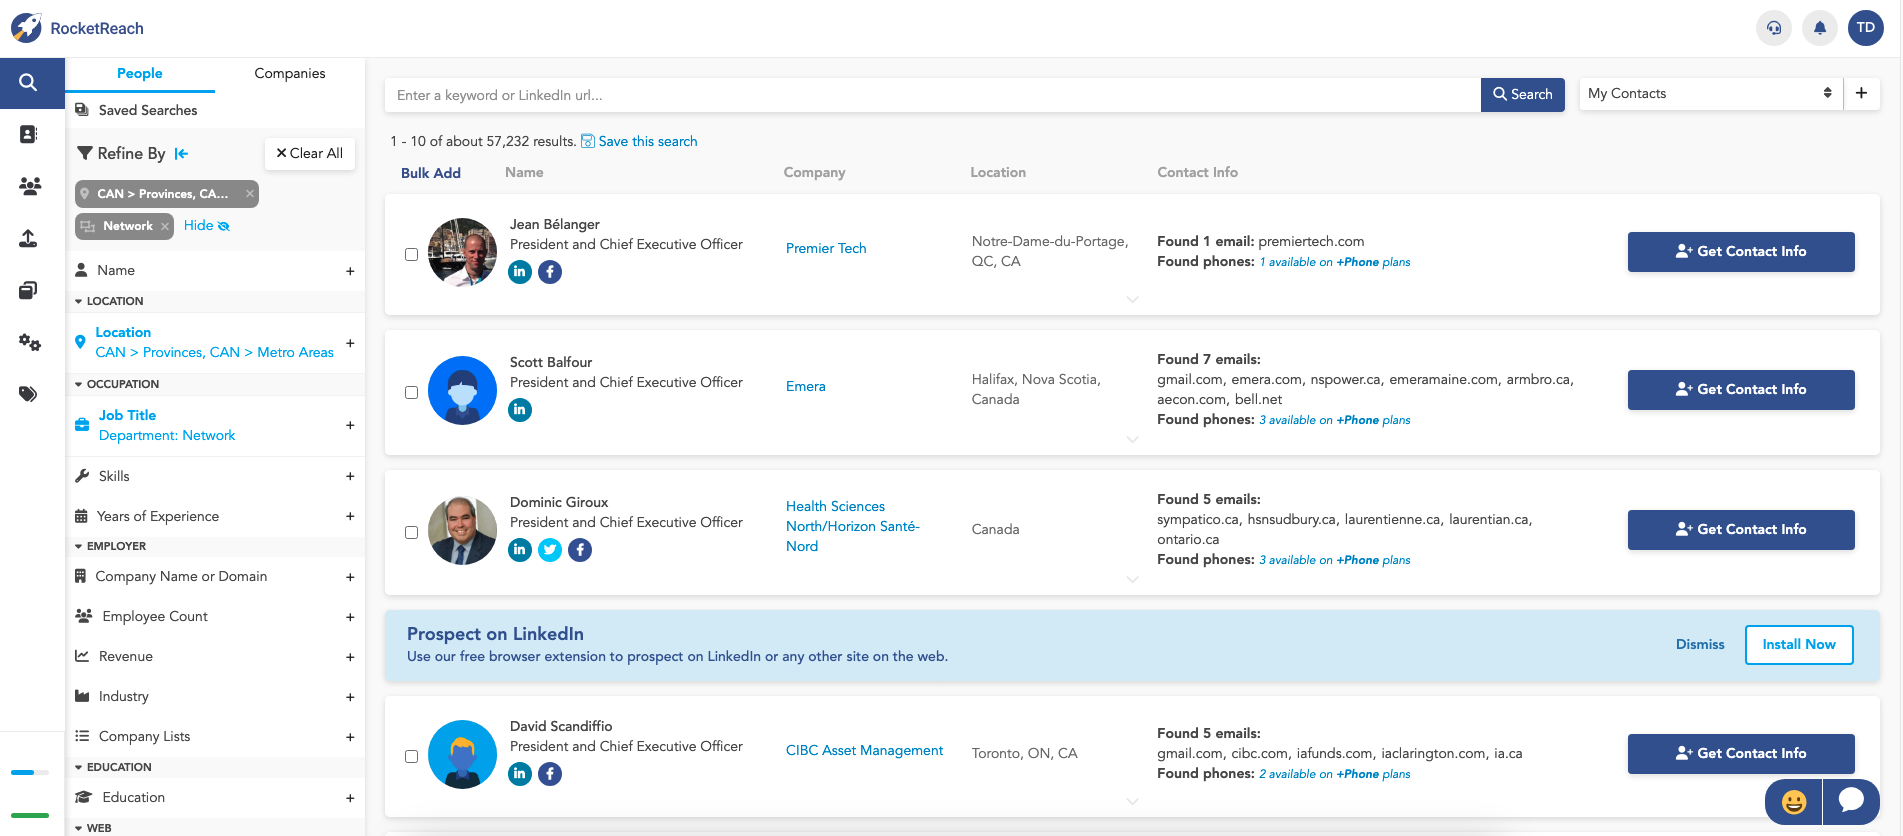The image size is (1903, 836).
Task: Open Scott Balfour's LinkedIn icon
Action: coord(520,410)
